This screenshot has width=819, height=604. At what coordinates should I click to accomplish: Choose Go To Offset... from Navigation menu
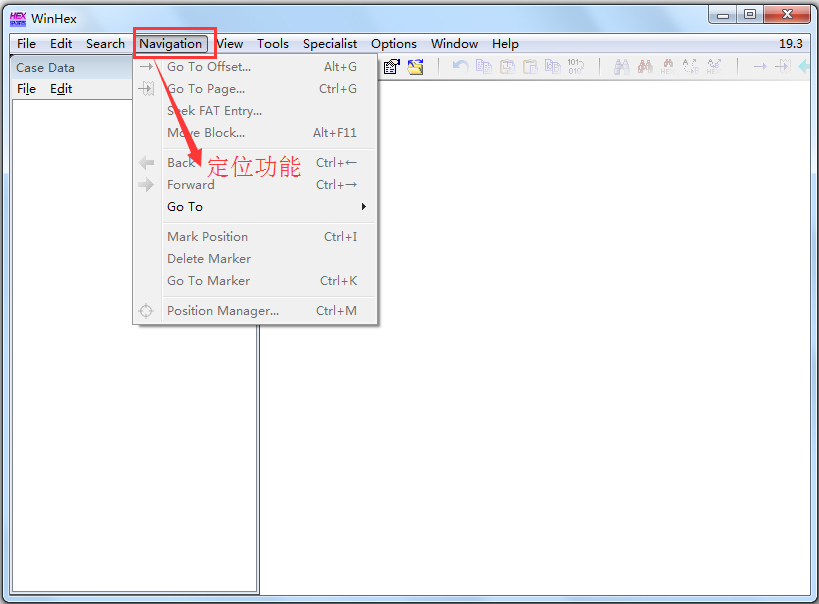pyautogui.click(x=255, y=67)
